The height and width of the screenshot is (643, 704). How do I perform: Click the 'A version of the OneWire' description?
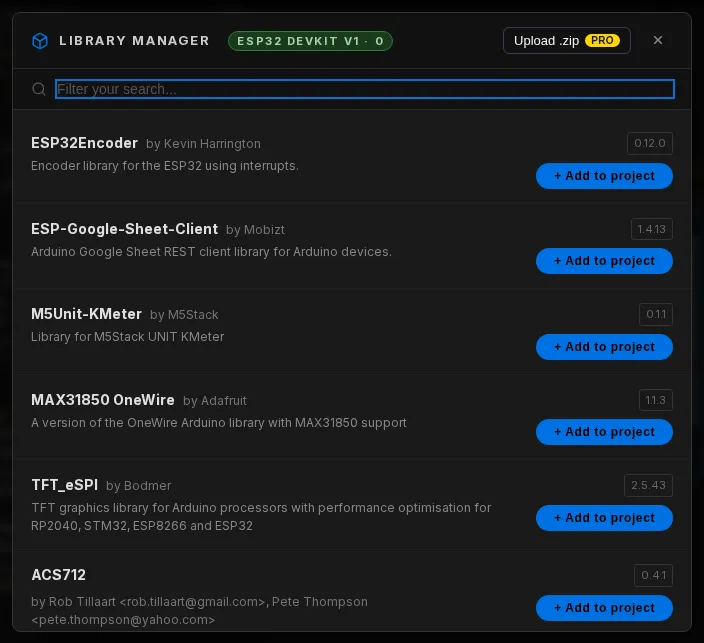pyautogui.click(x=219, y=423)
